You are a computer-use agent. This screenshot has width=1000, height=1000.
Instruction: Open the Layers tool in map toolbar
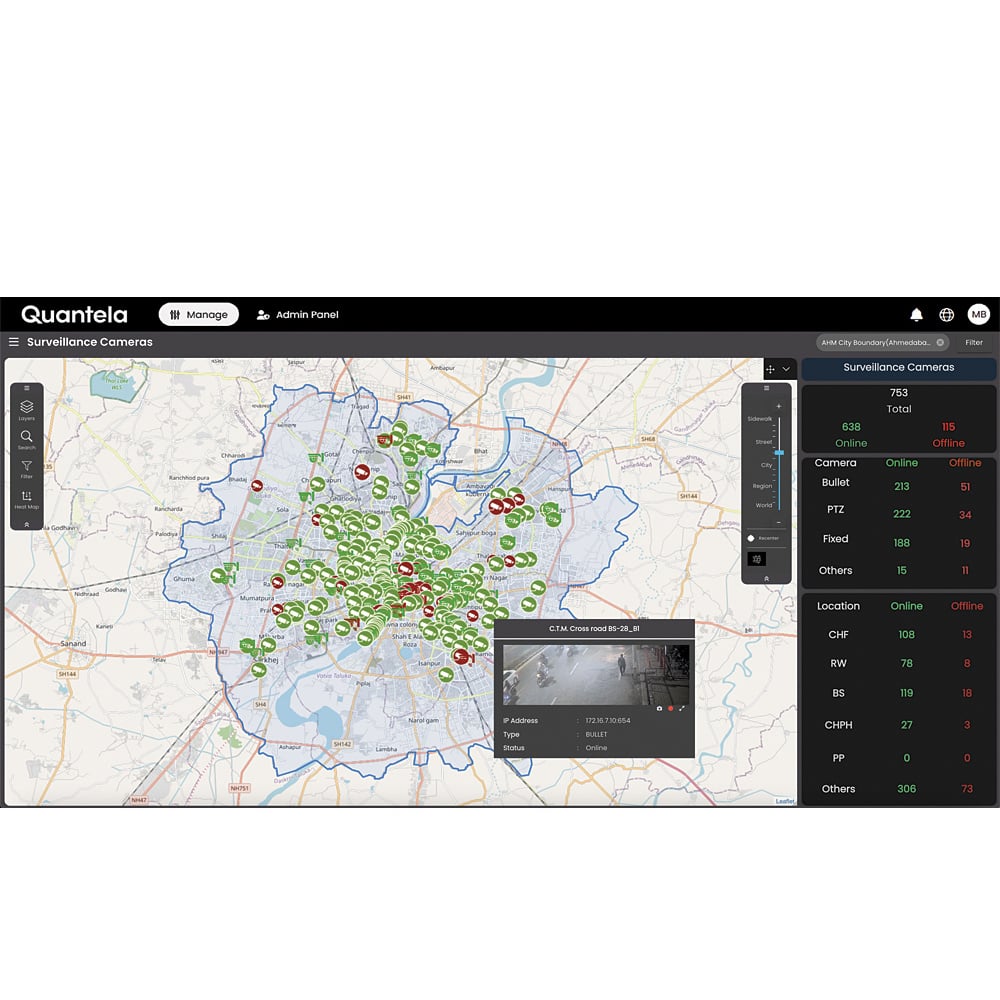[x=27, y=408]
